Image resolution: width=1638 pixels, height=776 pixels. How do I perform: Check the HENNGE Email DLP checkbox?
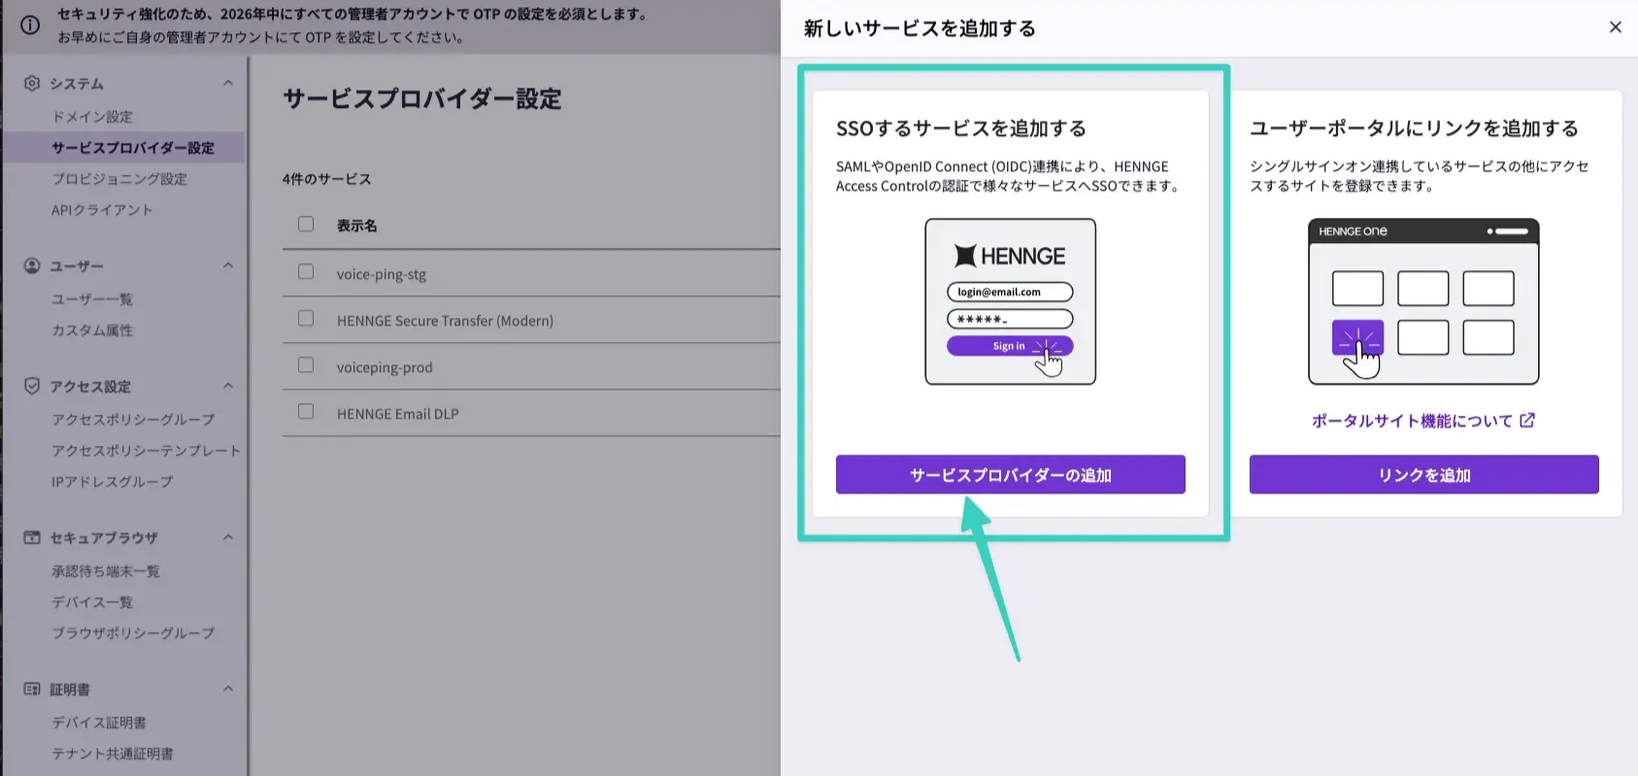(x=306, y=412)
